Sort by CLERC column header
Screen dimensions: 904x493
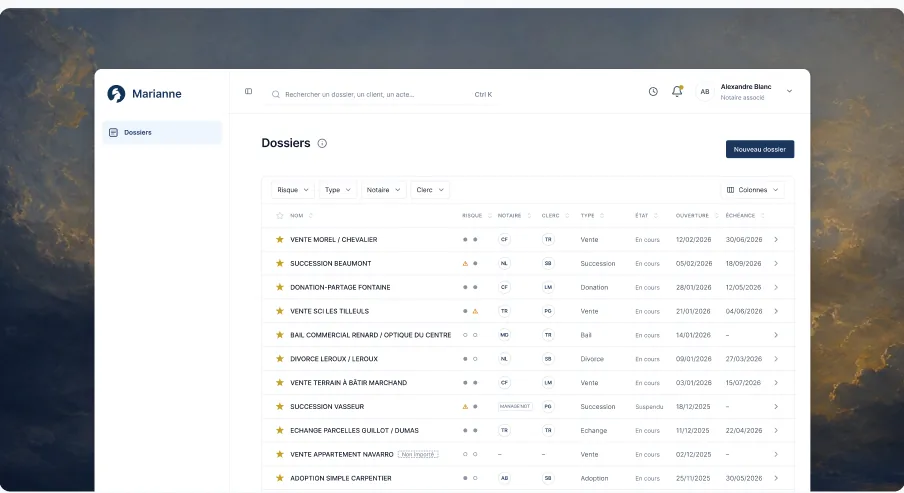click(555, 216)
